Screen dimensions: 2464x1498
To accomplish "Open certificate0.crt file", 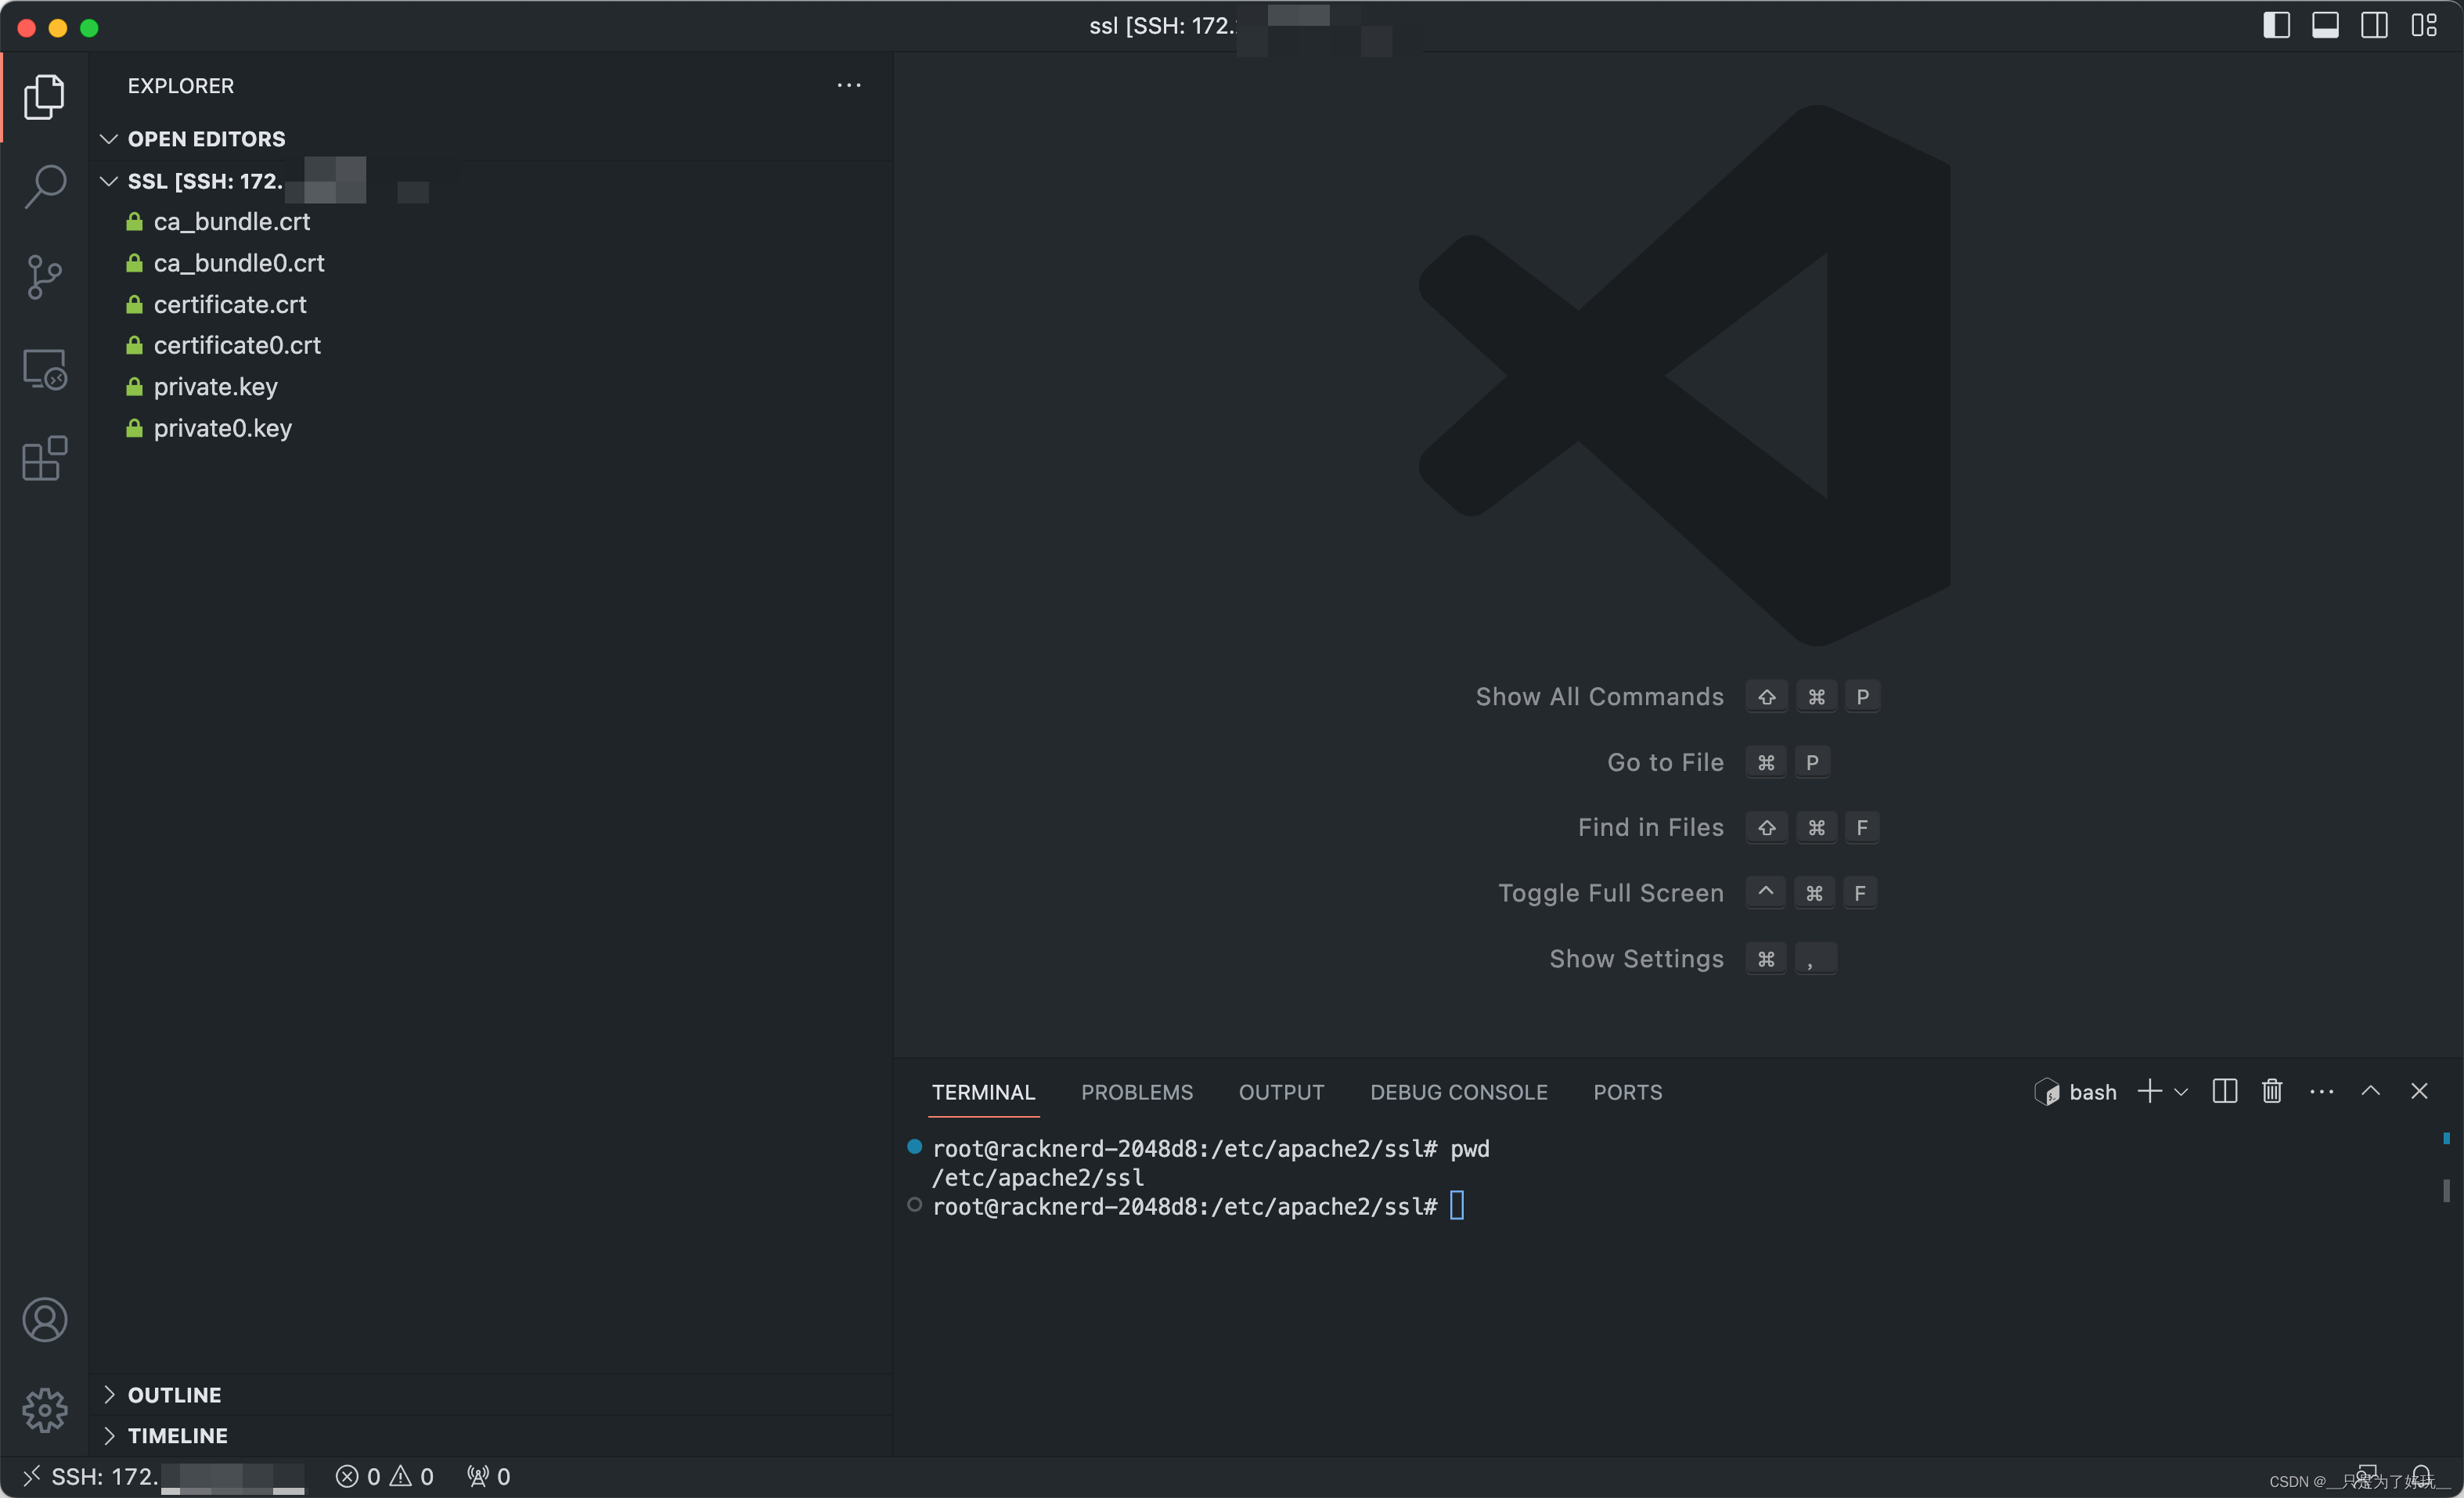I will [x=490, y=345].
